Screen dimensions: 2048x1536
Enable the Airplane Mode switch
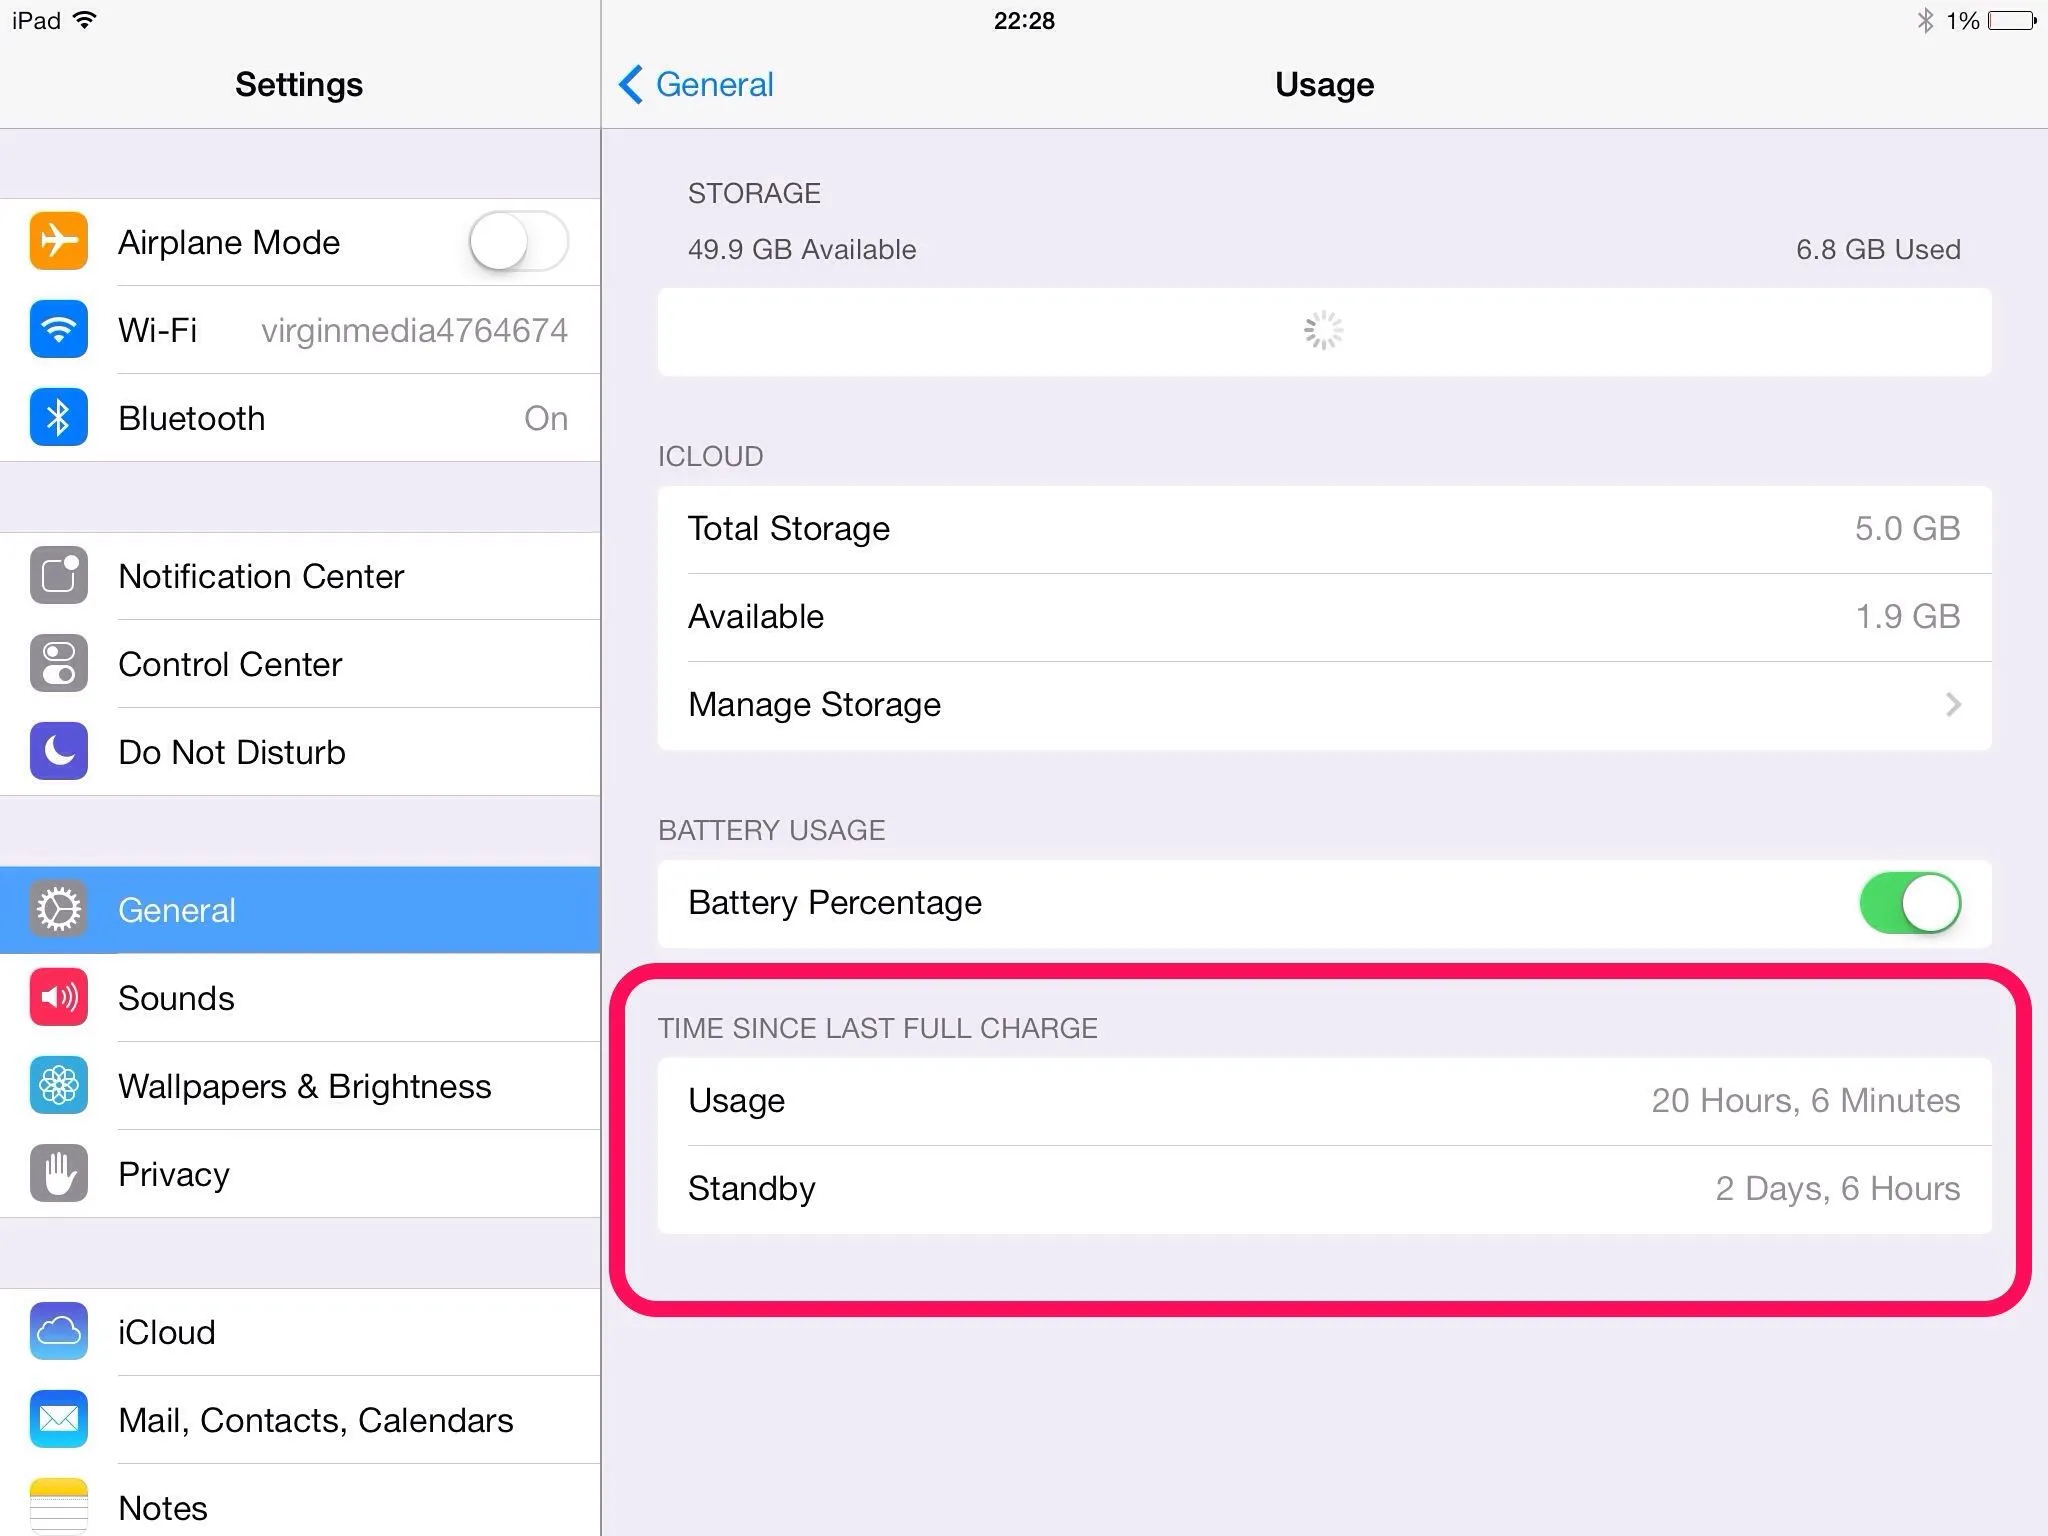point(518,242)
